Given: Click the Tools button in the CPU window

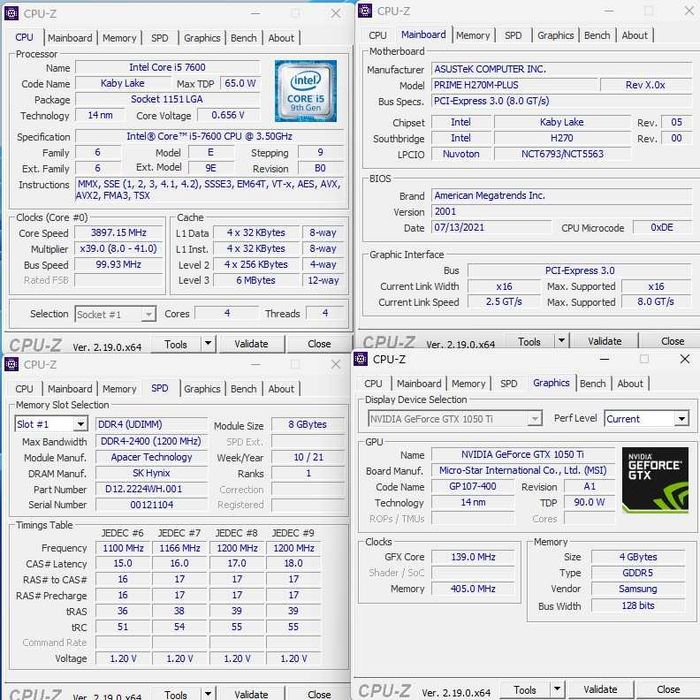Looking at the screenshot, I should click(x=176, y=344).
